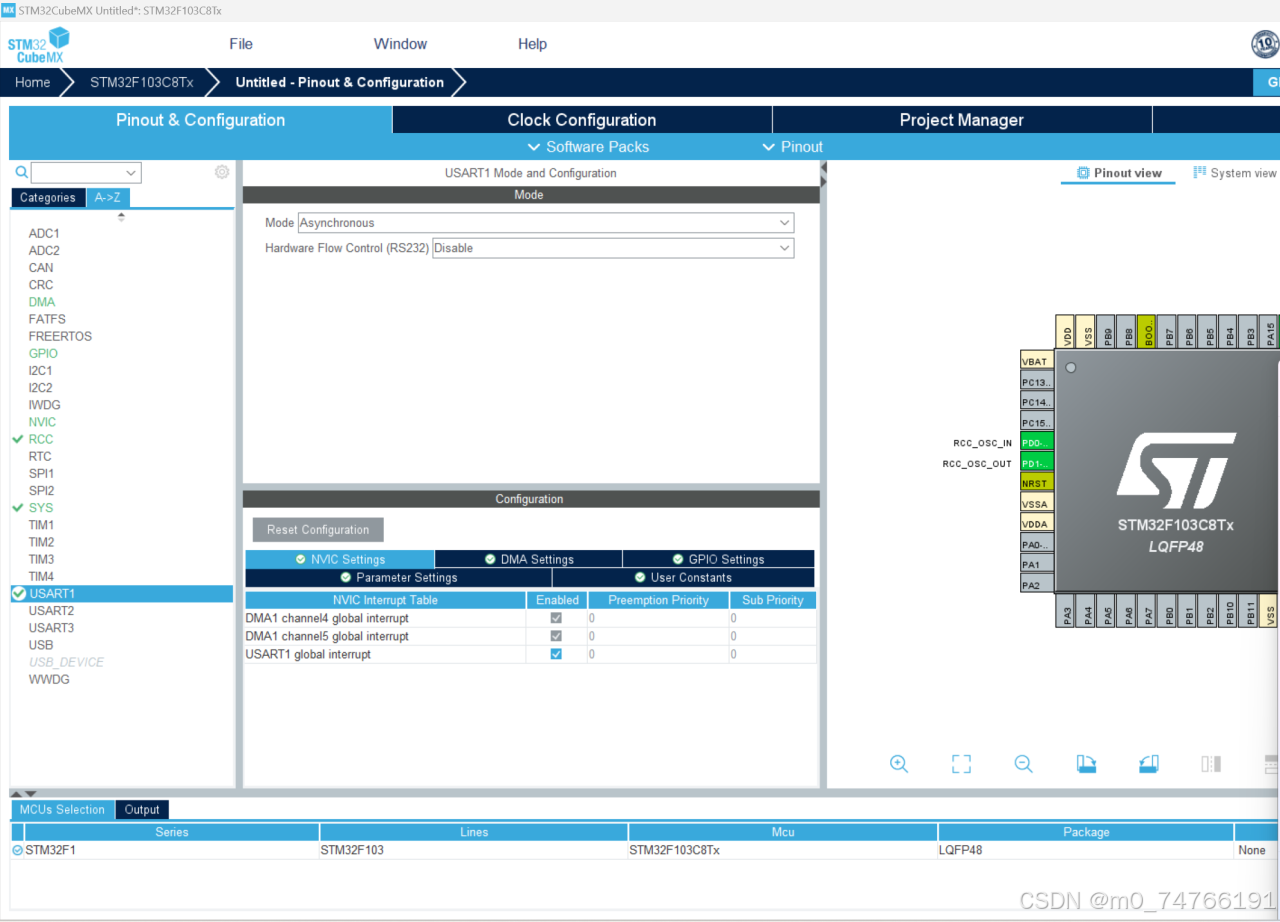Fit chip to view with frame icon
1280x922 pixels.
(961, 764)
